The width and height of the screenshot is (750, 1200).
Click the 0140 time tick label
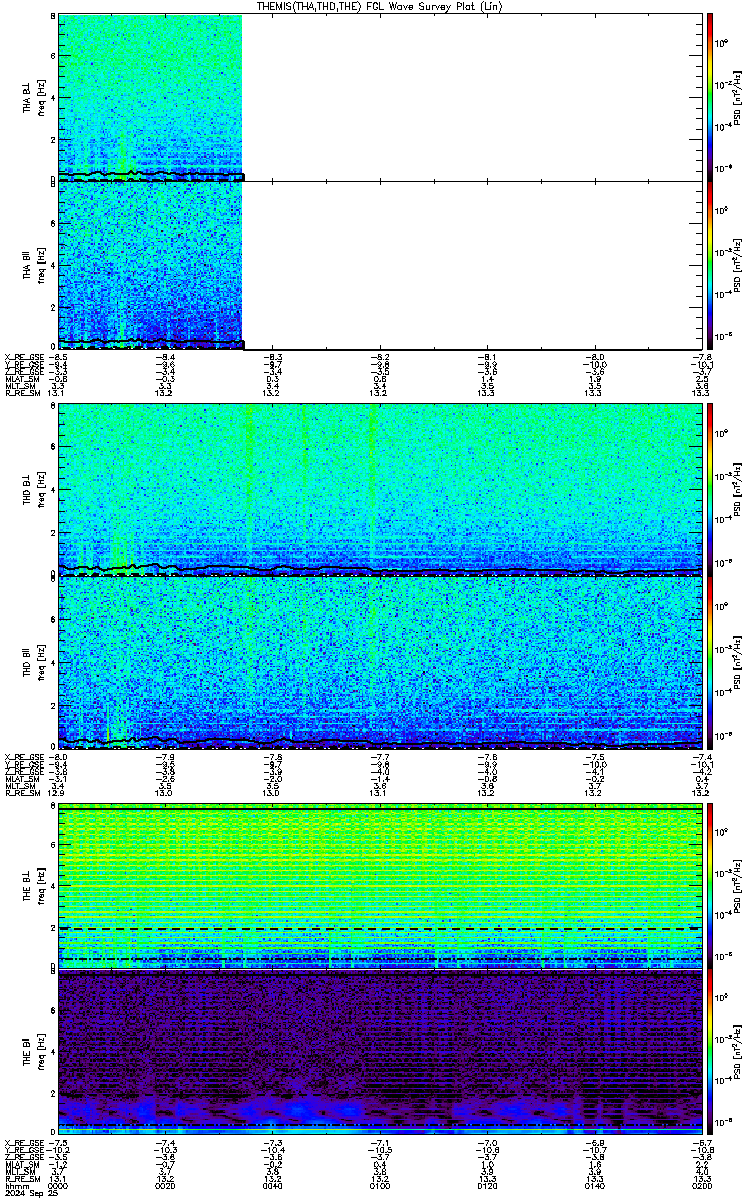[594, 1188]
